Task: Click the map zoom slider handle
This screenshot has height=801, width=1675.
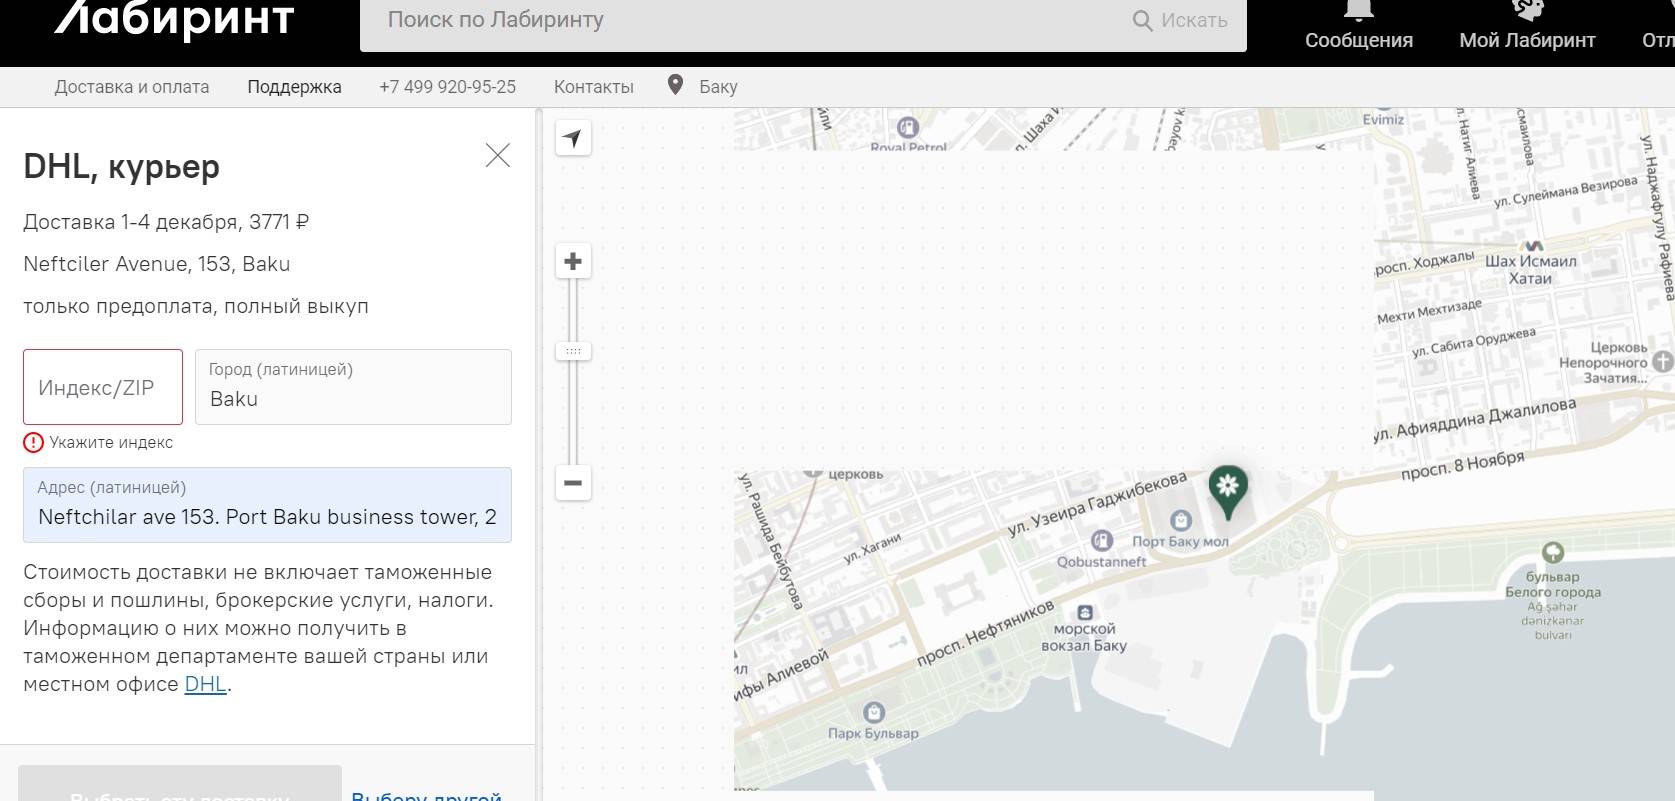Action: 573,351
